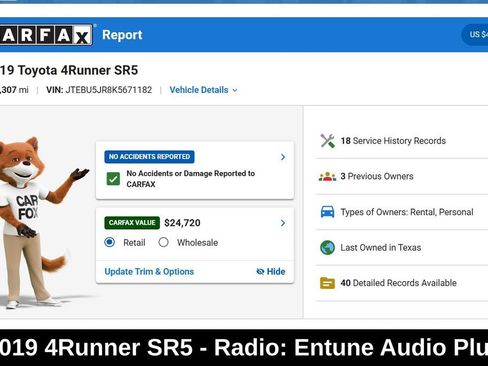This screenshot has height=366, width=488.
Task: Click the crossed-eye icon next to Hide
Action: pos(260,272)
